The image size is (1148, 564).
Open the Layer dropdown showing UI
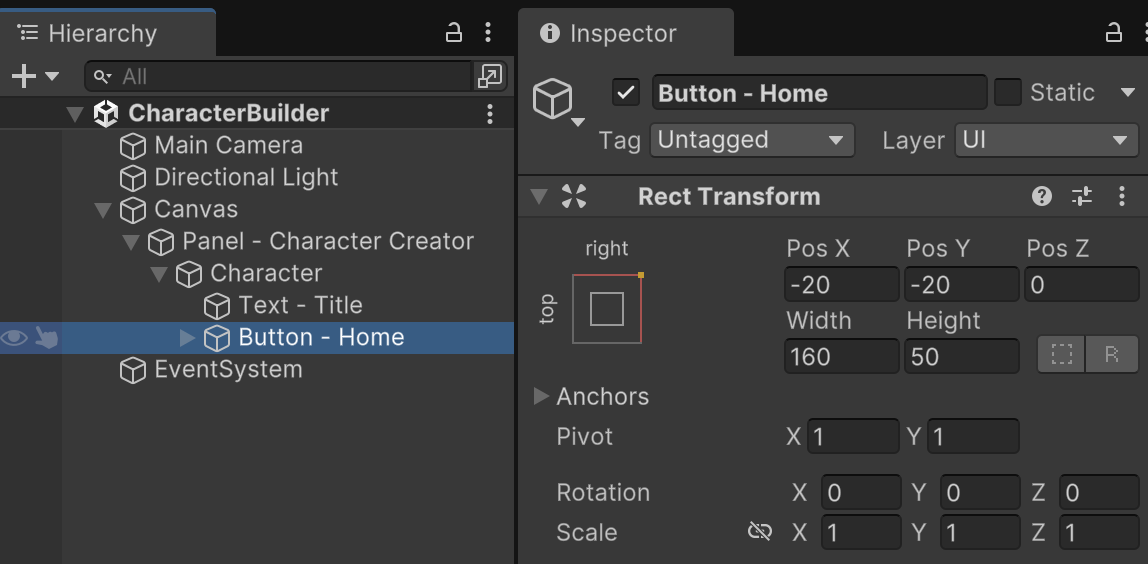coord(1046,140)
